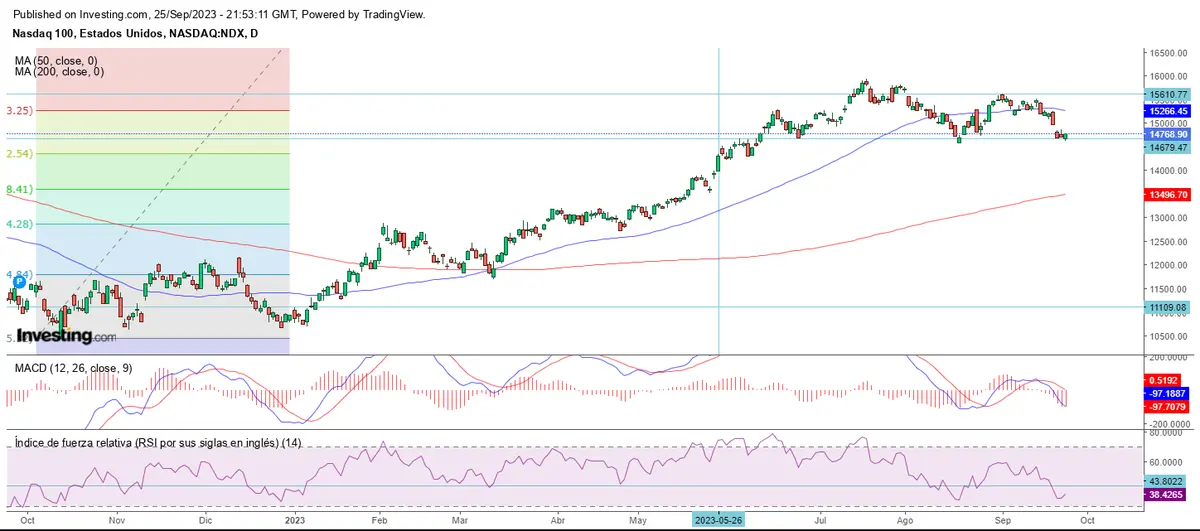Select the 2023 label on time axis
1200x531 pixels.
pyautogui.click(x=295, y=520)
